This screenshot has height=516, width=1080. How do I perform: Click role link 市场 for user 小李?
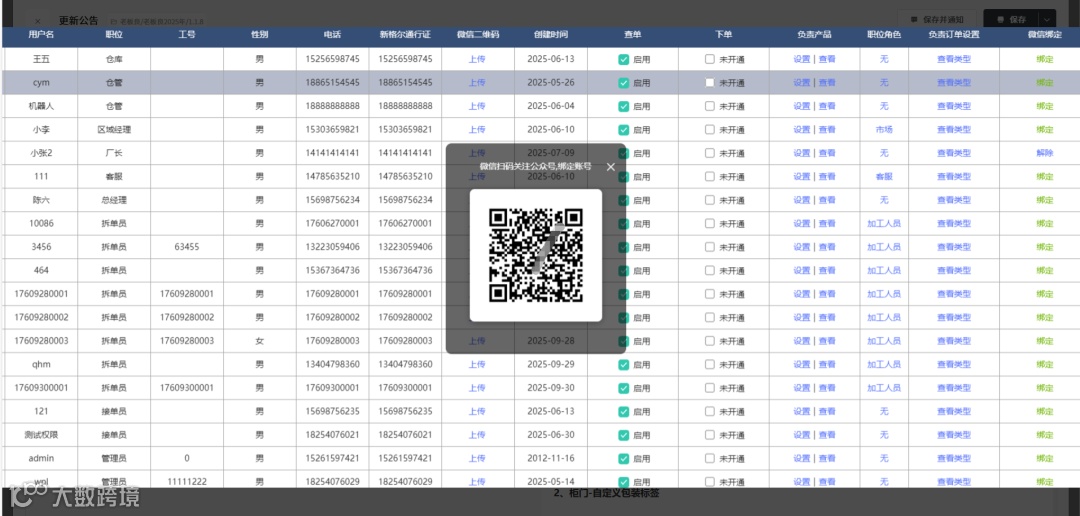pos(884,130)
